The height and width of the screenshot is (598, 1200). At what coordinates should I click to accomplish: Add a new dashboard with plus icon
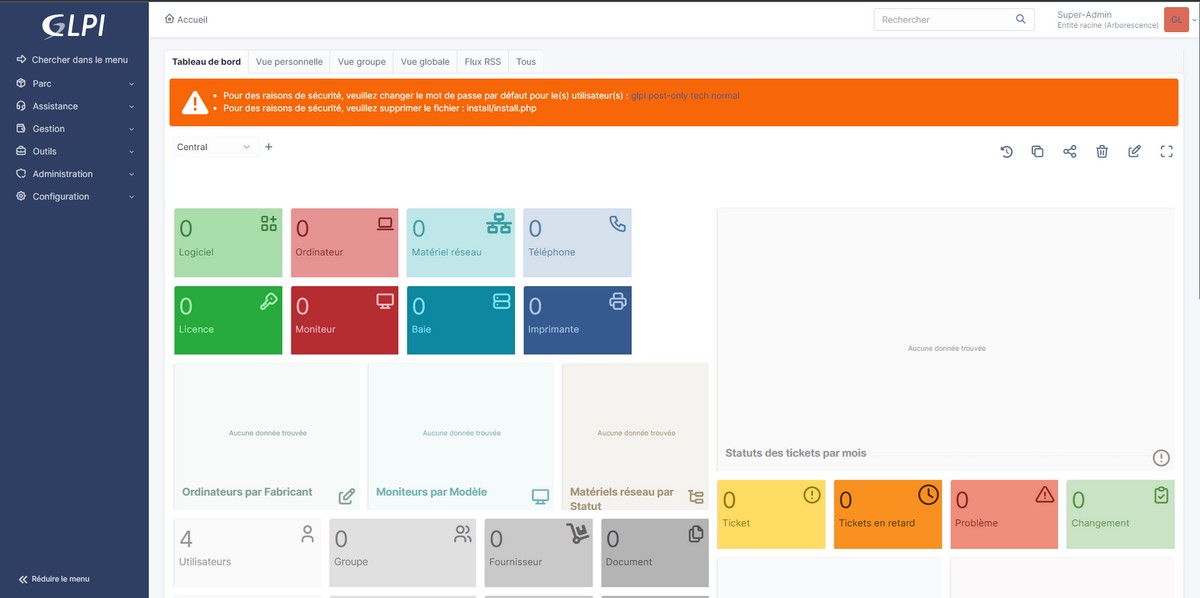point(268,147)
